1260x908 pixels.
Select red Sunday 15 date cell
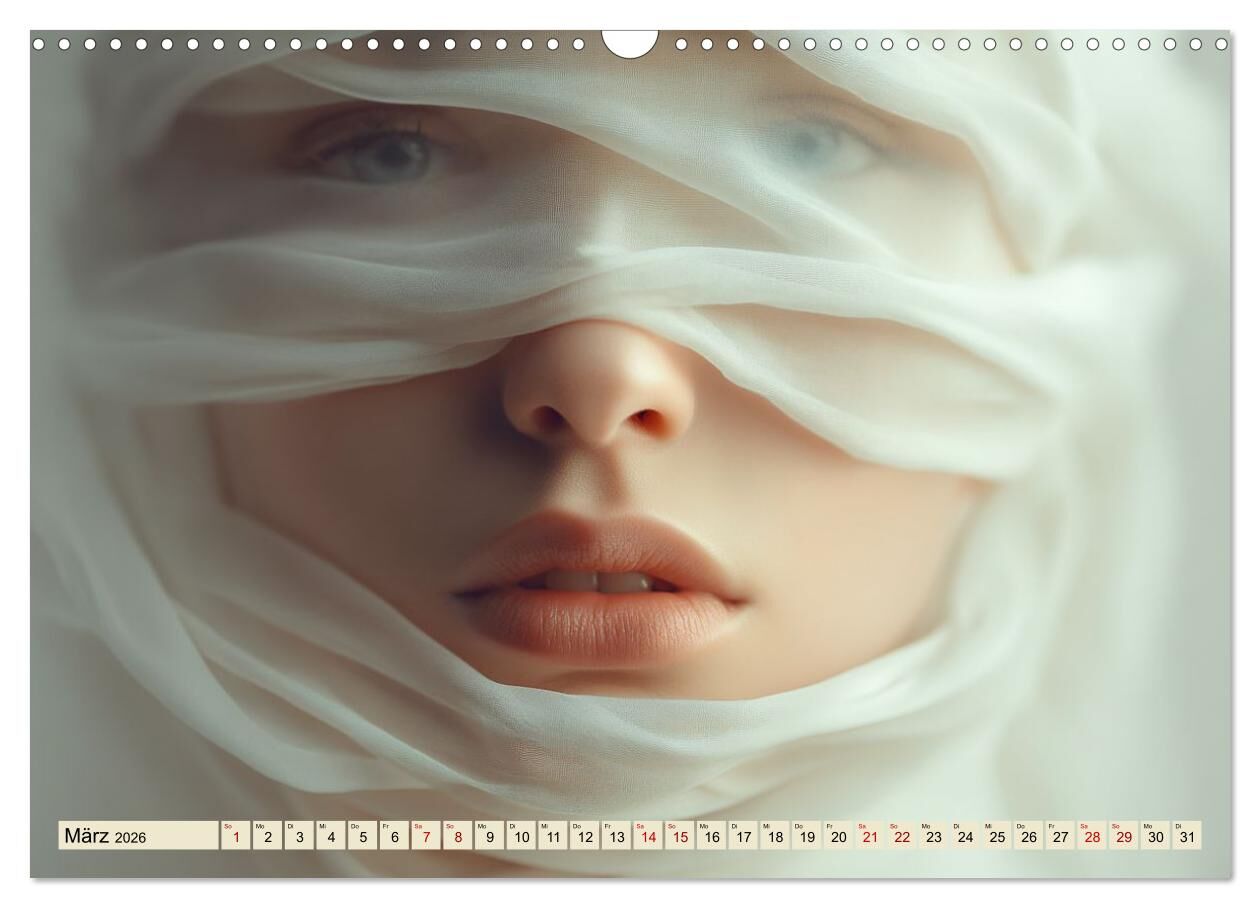[680, 836]
